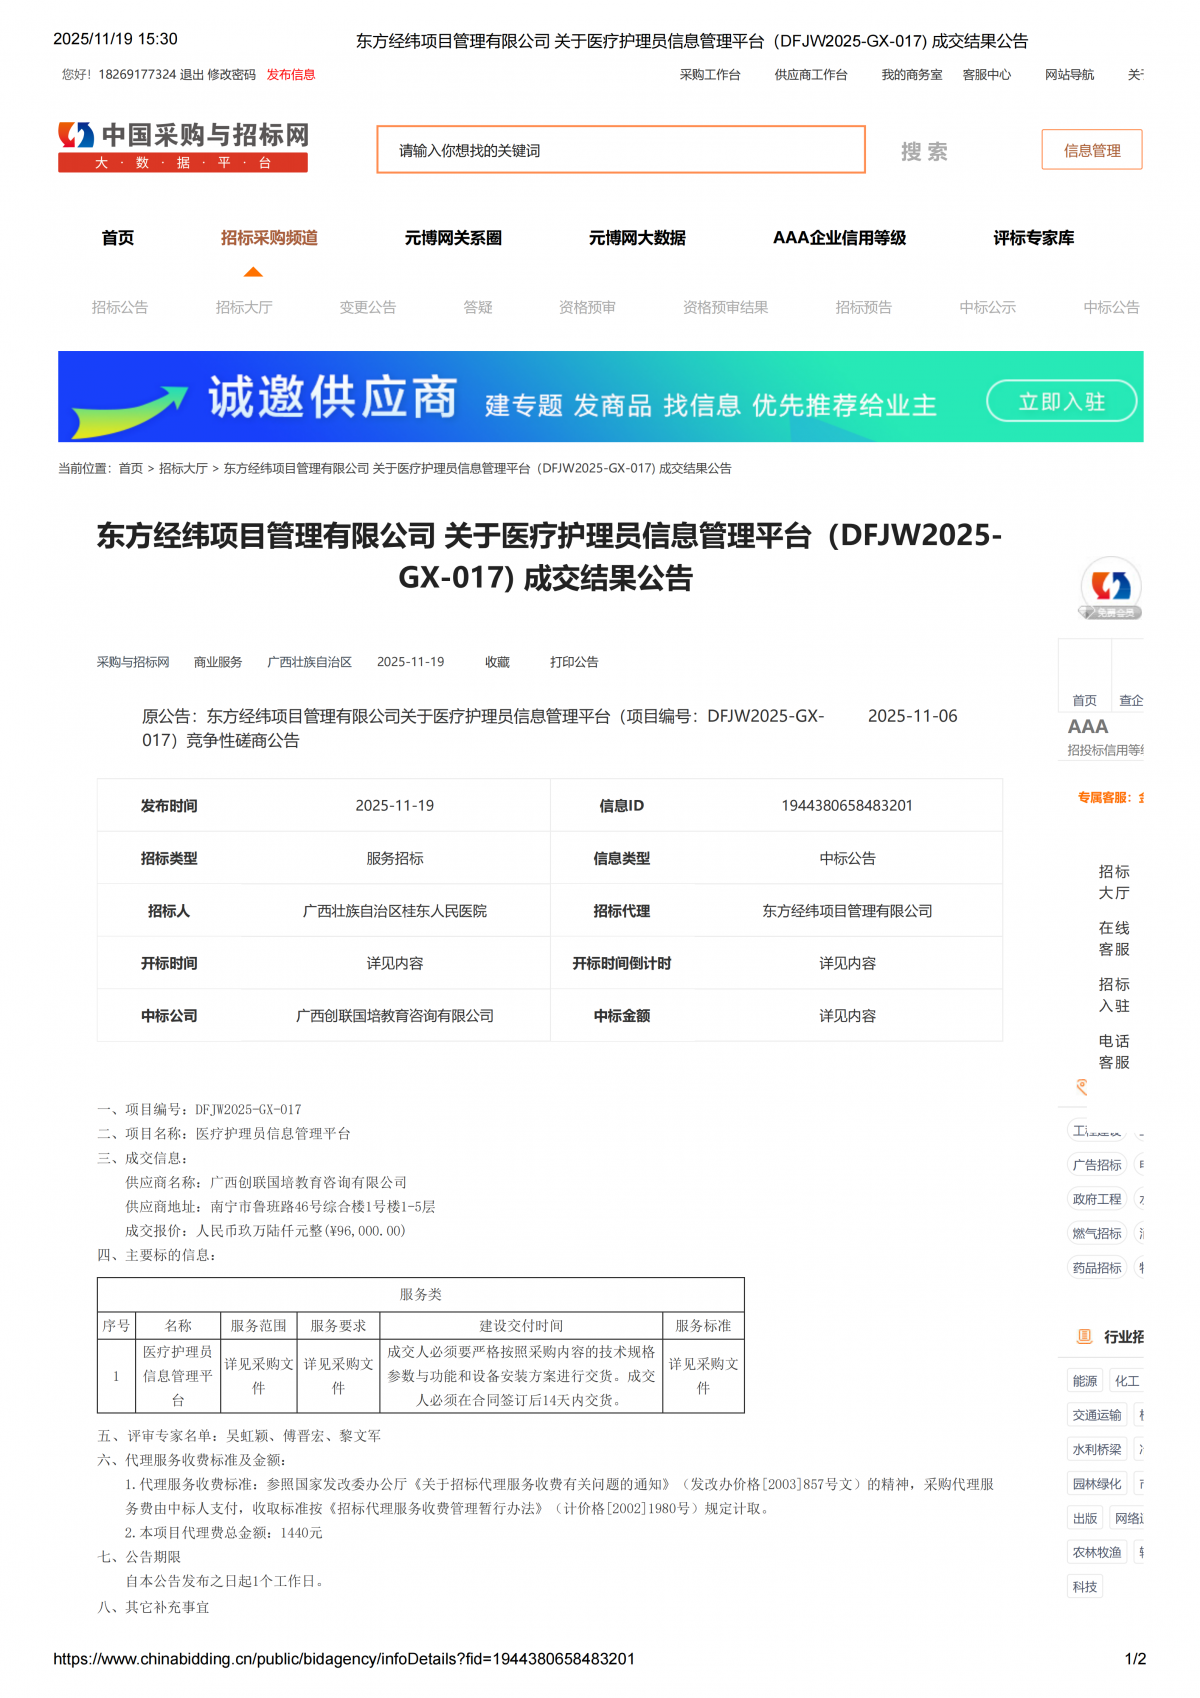Screen dimensions: 1200x1698
Task: Select the 招标大厅 sub-menu item
Action: (x=244, y=307)
